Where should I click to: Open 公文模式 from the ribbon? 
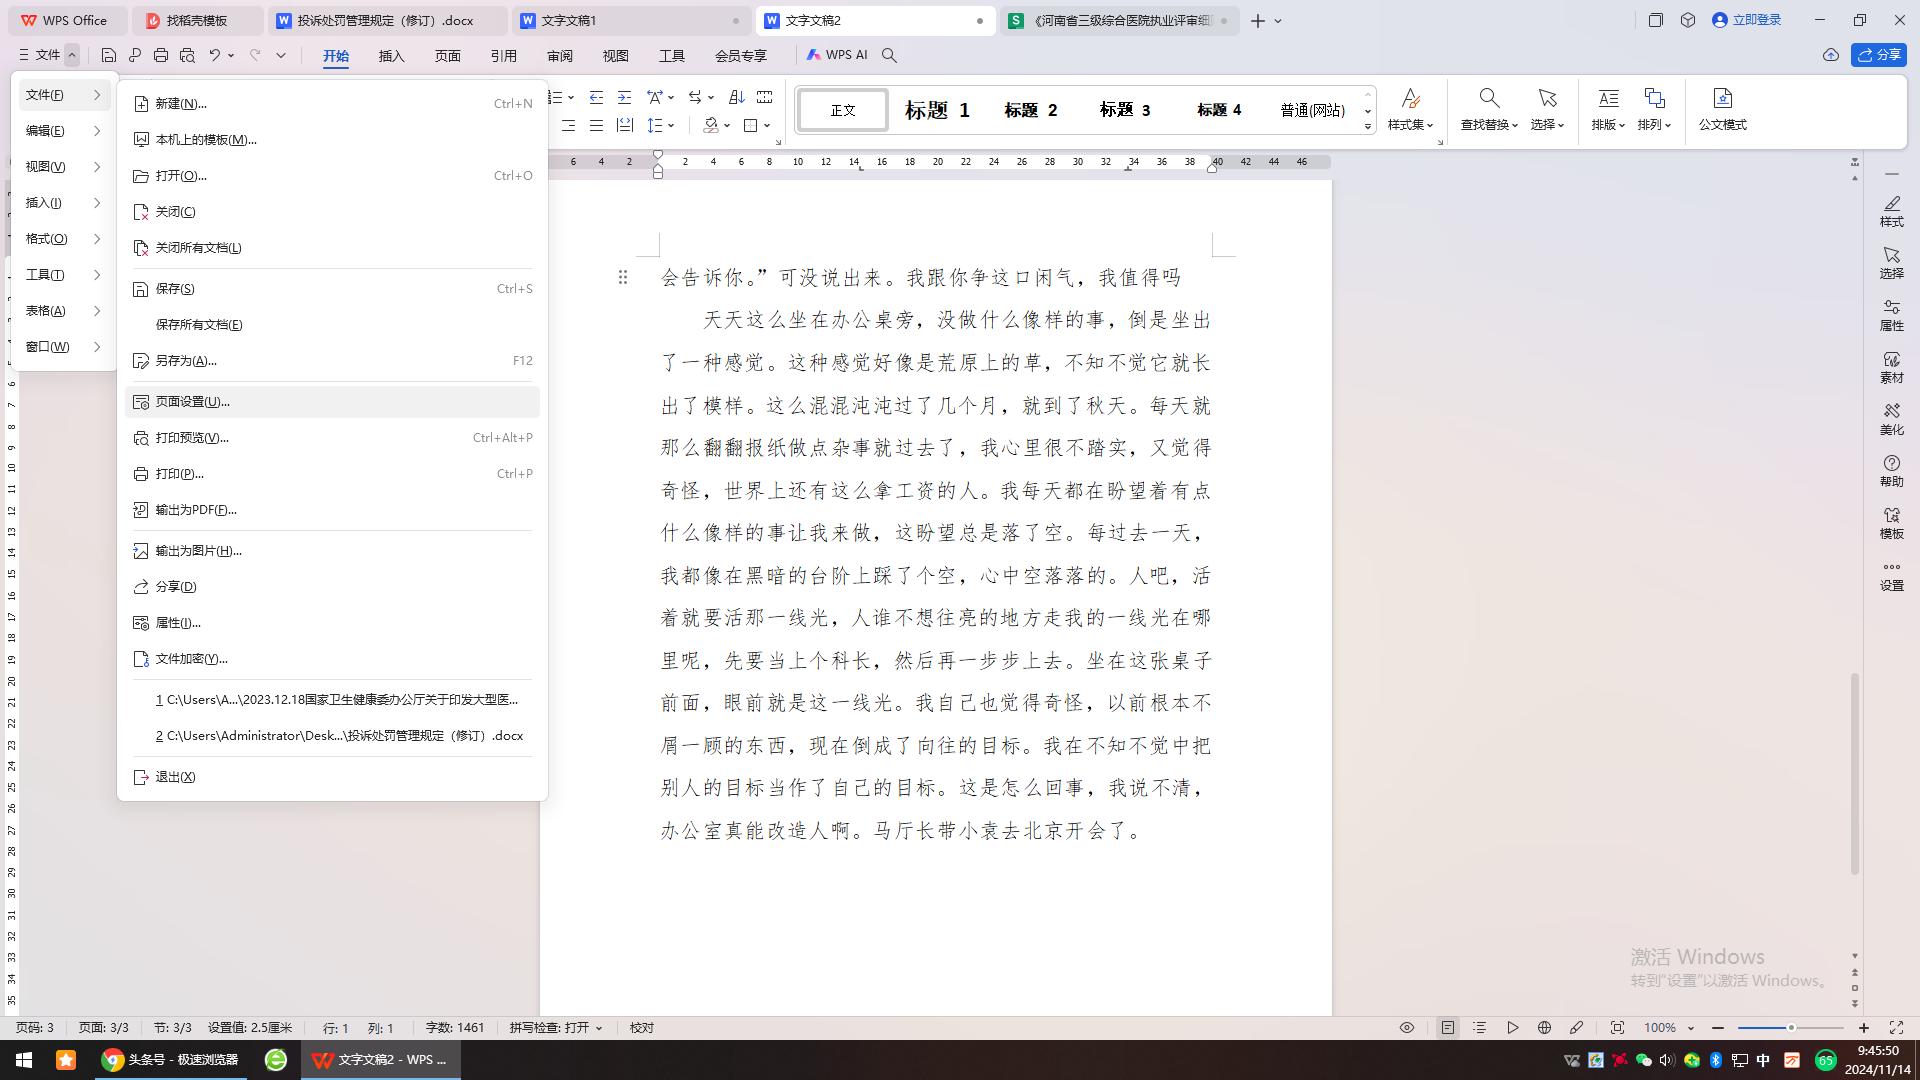tap(1721, 108)
